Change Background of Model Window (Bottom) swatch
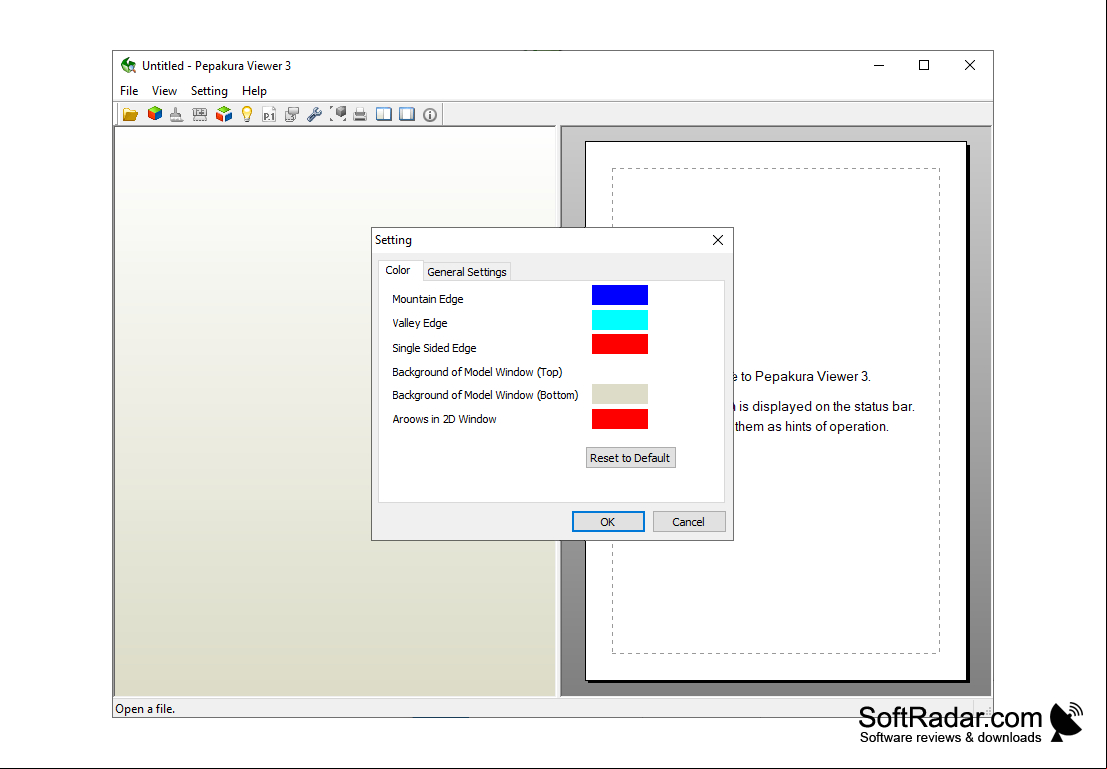The height and width of the screenshot is (769, 1107). click(620, 394)
